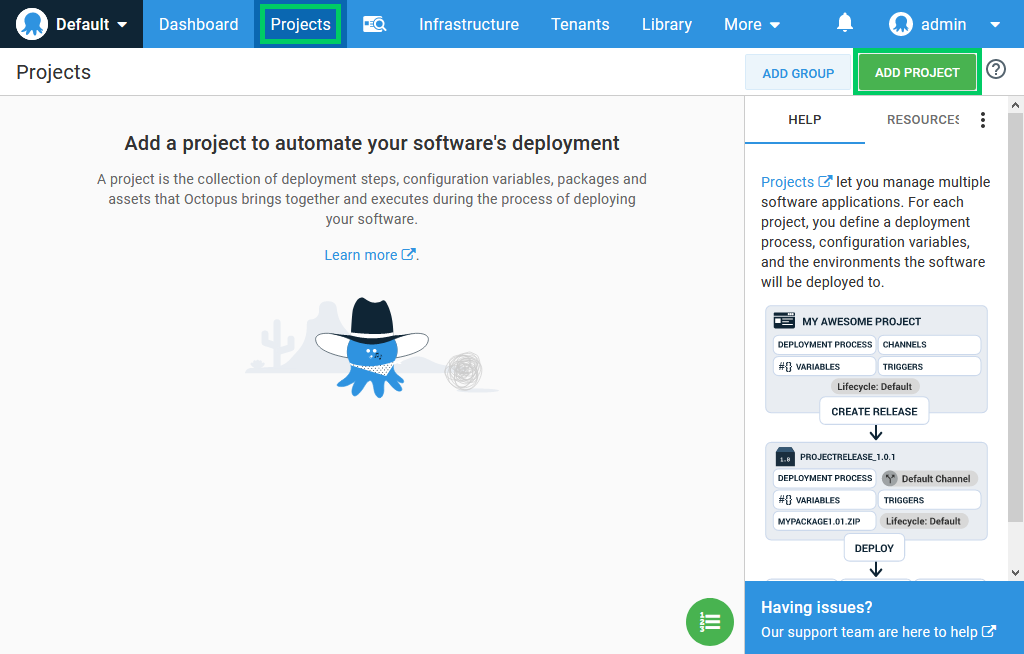Click the 'Having issues?' heading
The width and height of the screenshot is (1024, 654).
point(816,607)
